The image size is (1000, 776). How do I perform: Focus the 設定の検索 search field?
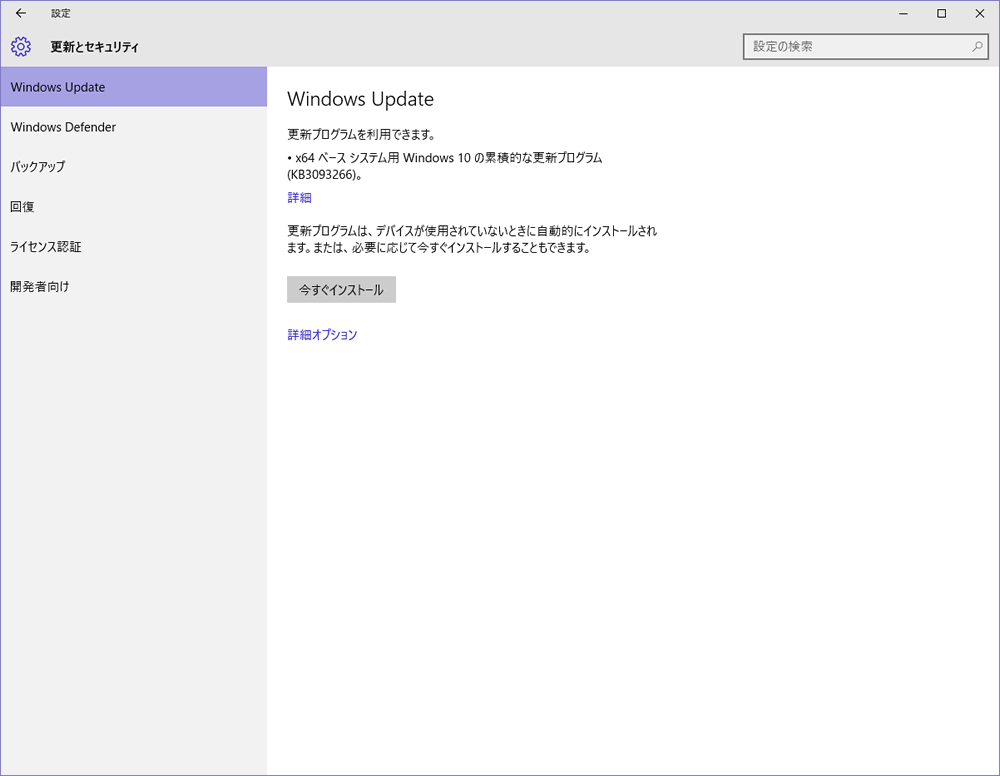pos(865,47)
